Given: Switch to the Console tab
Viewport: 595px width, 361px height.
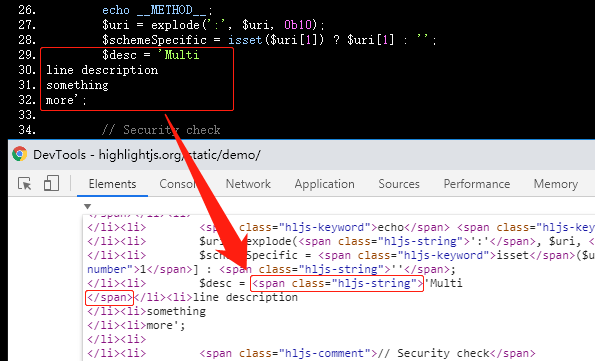Looking at the screenshot, I should click(x=178, y=184).
